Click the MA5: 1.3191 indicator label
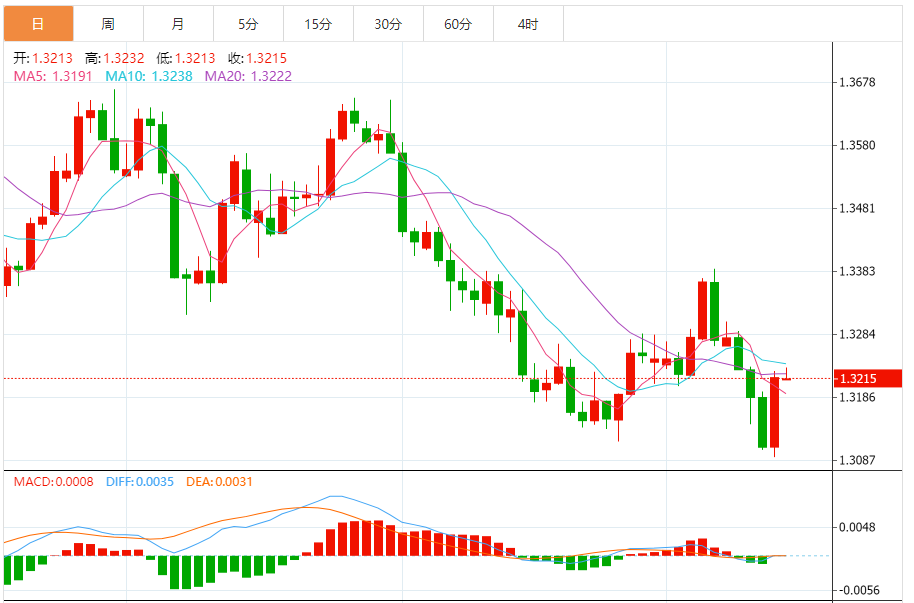This screenshot has height=603, width=914. coord(53,76)
